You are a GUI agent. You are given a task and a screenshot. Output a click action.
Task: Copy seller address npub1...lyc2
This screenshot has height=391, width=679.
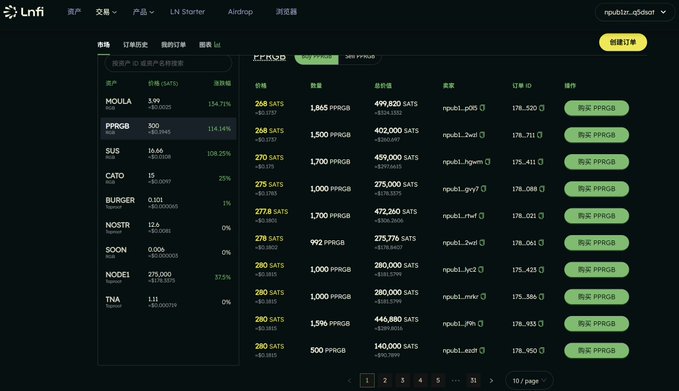481,269
